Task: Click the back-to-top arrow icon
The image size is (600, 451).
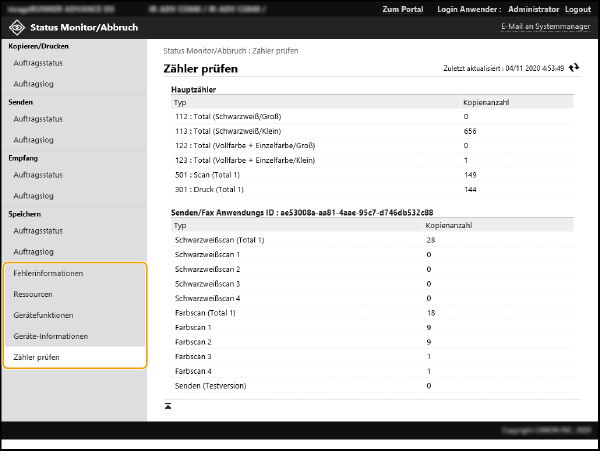Action: click(168, 405)
